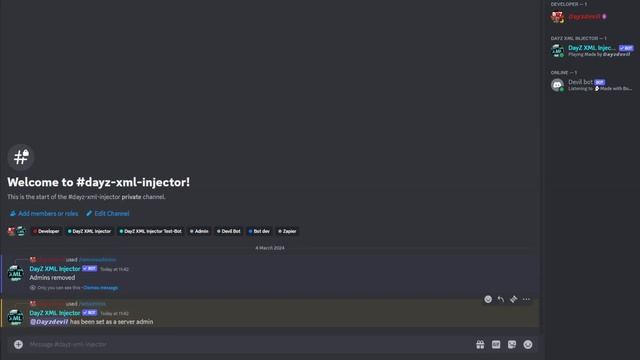Click the Add members or roles link

(44, 213)
